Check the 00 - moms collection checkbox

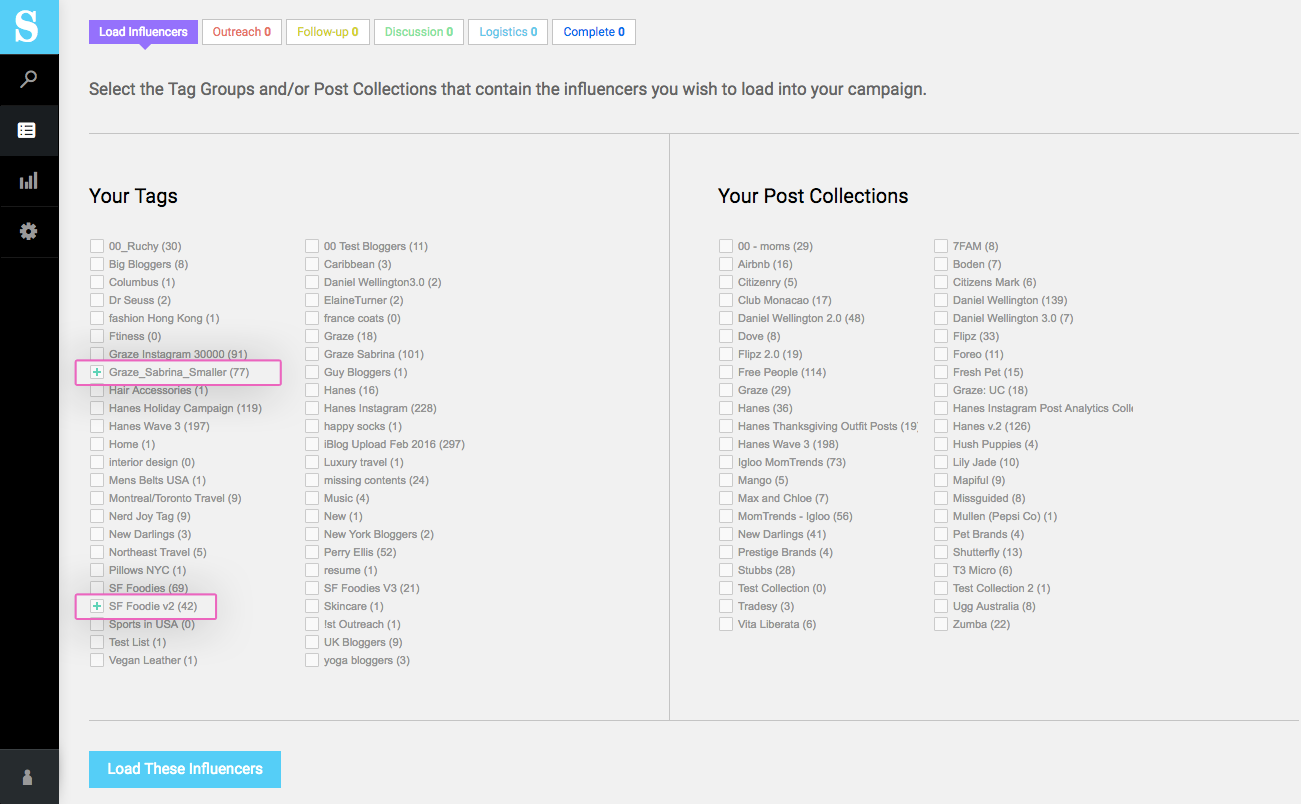(x=726, y=246)
